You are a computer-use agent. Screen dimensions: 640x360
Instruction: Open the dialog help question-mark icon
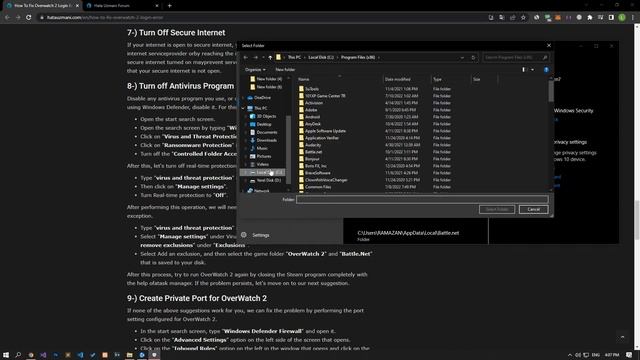coord(546,70)
